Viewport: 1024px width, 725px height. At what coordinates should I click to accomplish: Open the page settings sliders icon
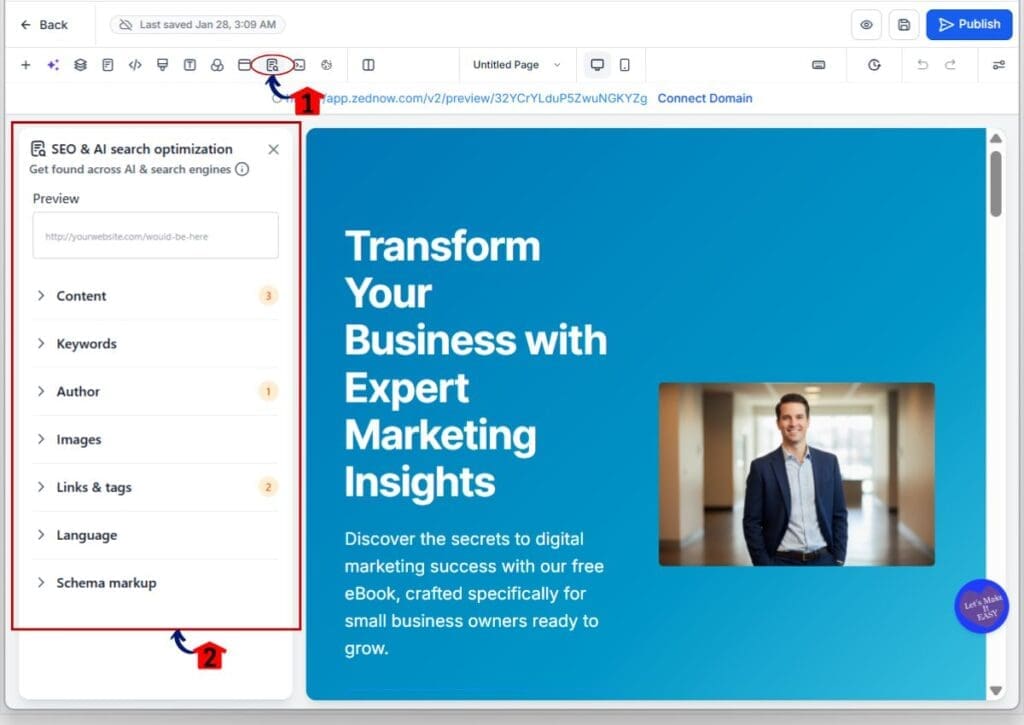[998, 65]
